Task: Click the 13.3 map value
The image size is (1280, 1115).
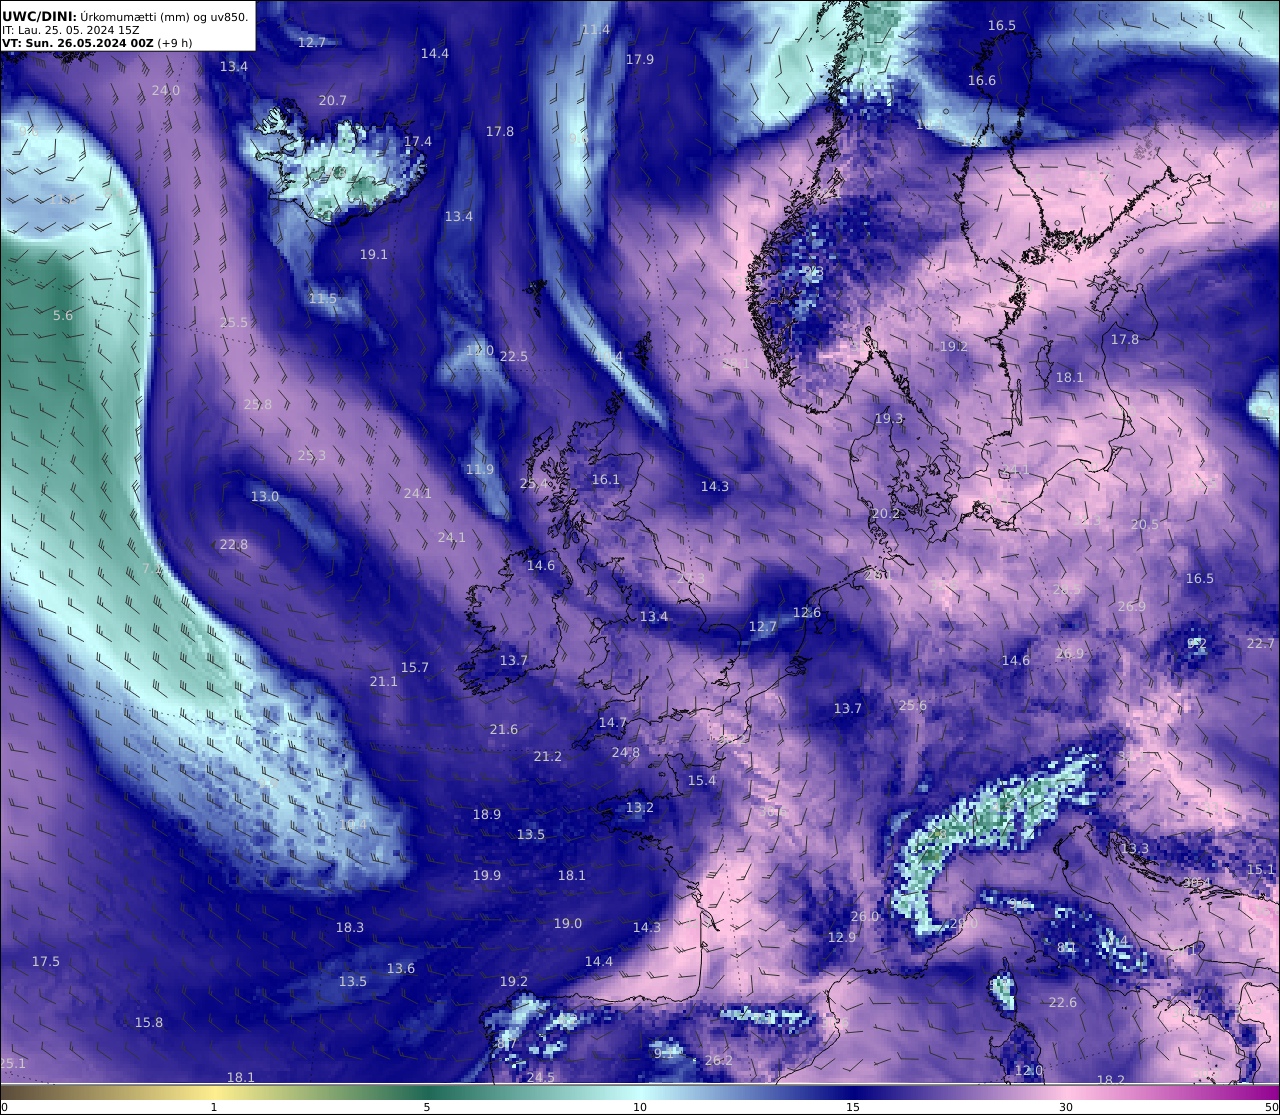Action: click(1135, 848)
